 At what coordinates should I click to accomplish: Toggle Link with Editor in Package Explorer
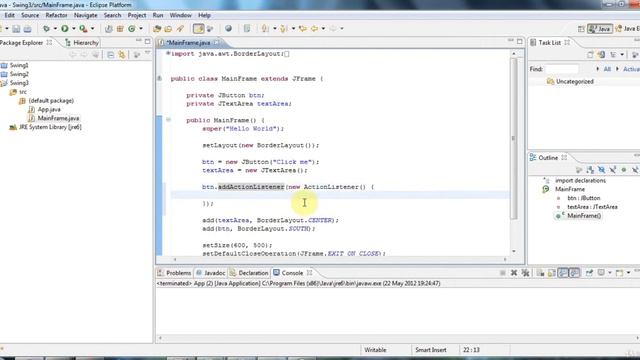[x=122, y=55]
